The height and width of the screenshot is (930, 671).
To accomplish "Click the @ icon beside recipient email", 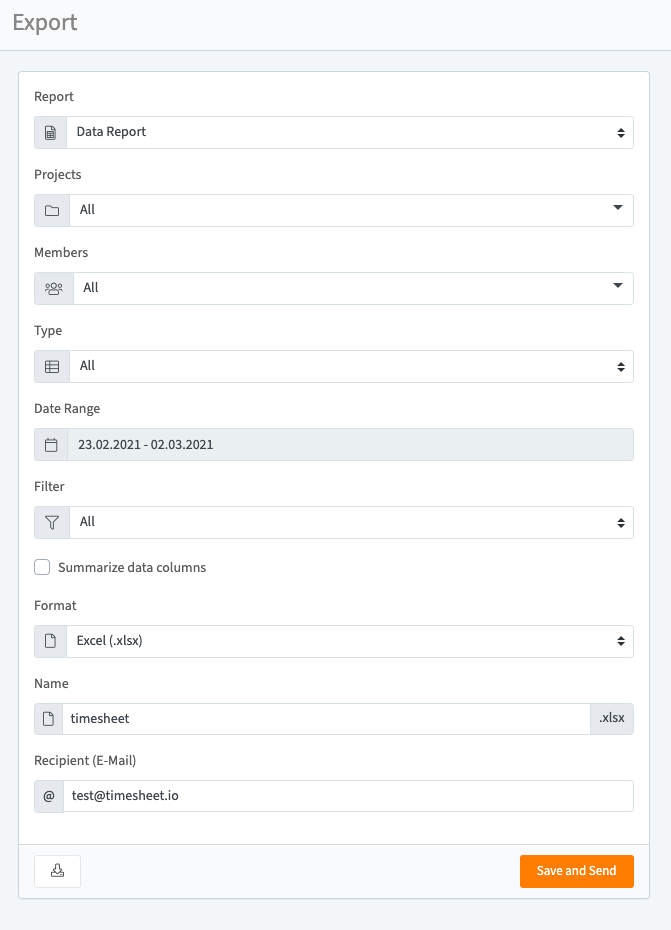I will click(49, 796).
